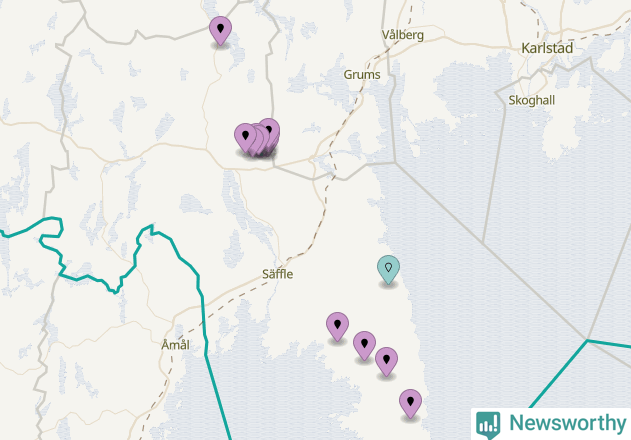Viewport: 631px width, 440px height.
Task: Click teal border junction in the lake
Action: coord(587,341)
